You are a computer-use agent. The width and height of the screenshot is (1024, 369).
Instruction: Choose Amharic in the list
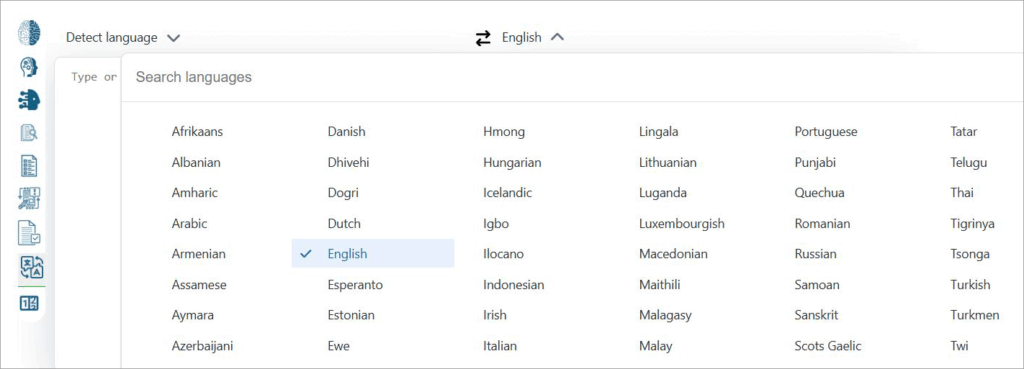tap(195, 193)
